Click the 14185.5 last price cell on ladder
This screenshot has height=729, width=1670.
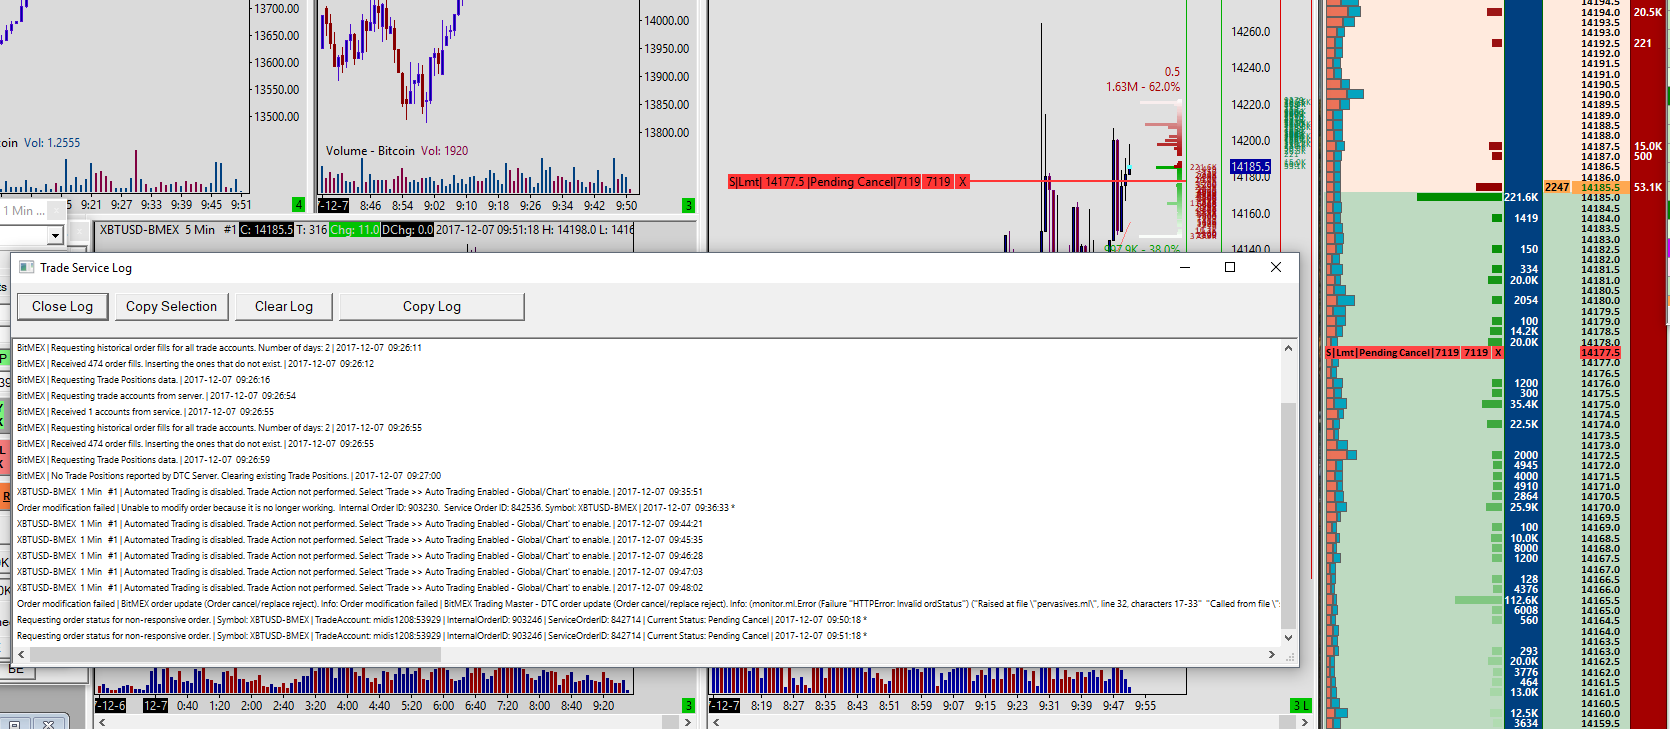coord(1601,187)
